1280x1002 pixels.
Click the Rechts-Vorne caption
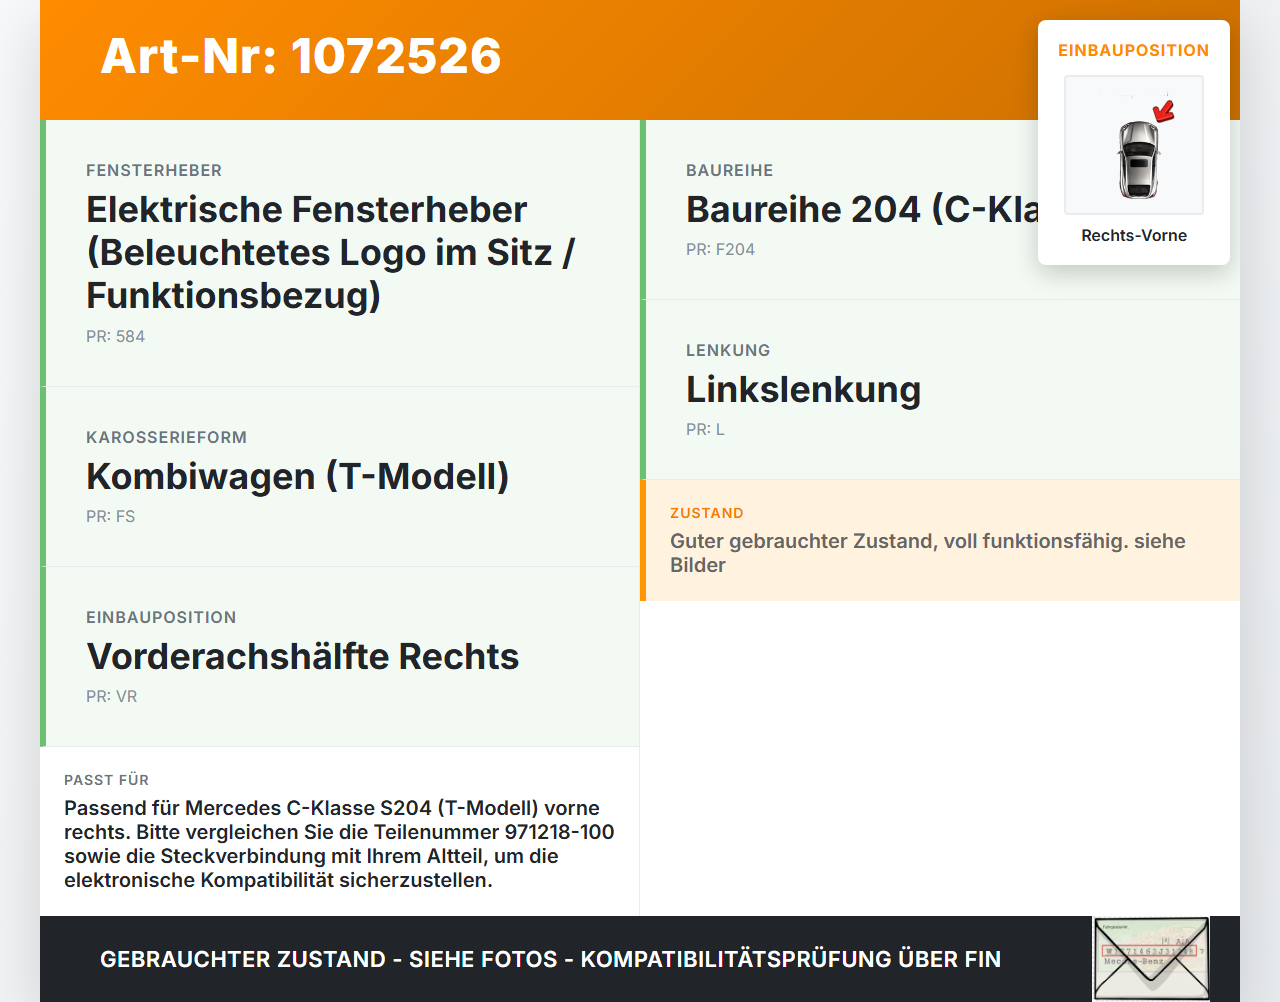click(x=1134, y=235)
